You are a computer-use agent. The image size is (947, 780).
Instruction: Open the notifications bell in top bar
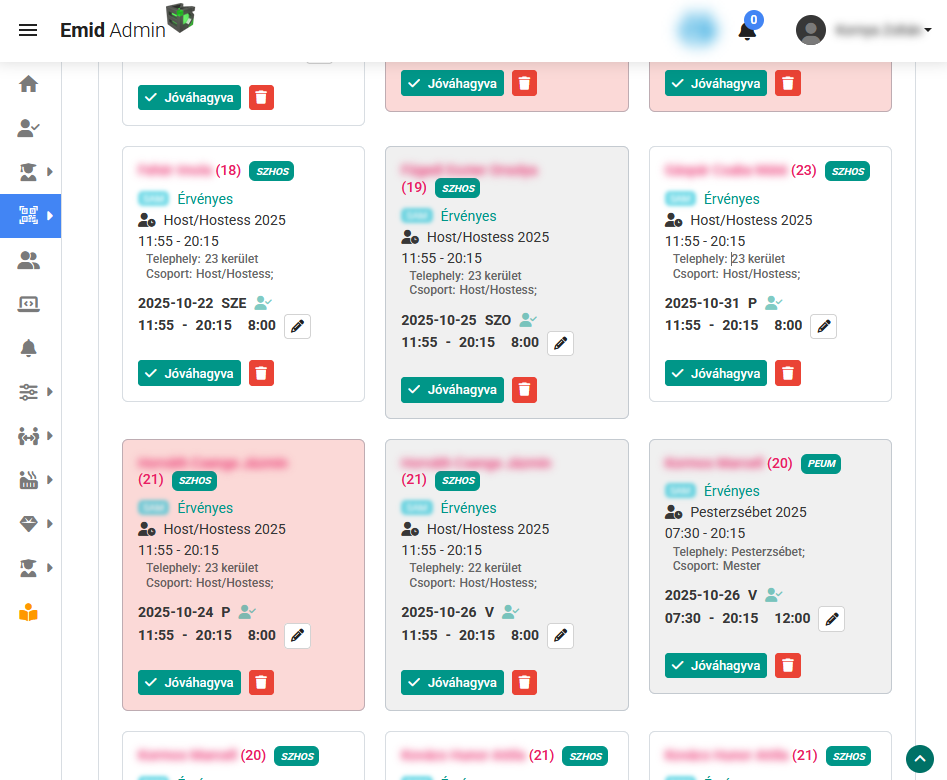coord(747,31)
